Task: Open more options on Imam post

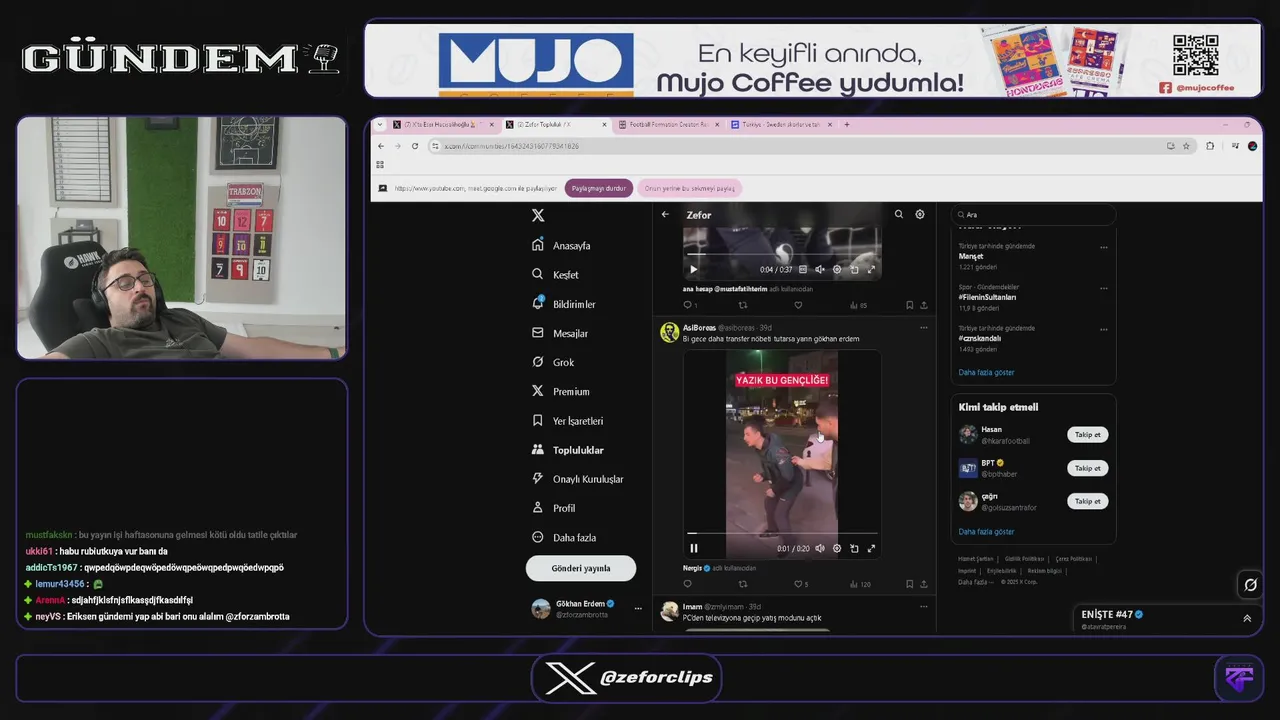Action: (923, 606)
